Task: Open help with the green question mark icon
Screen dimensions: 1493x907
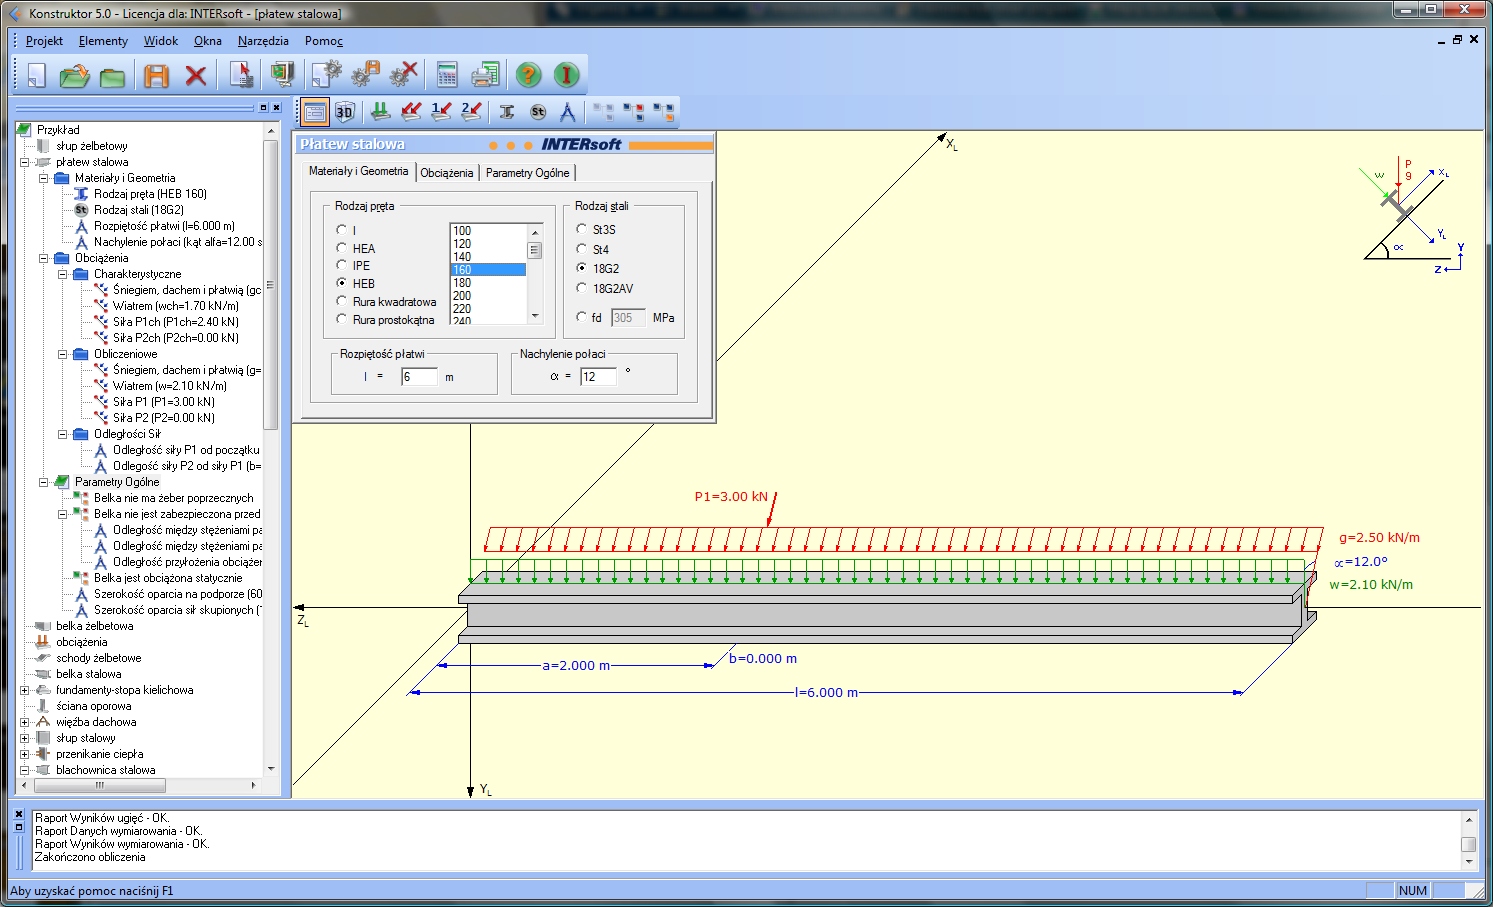Action: coord(528,75)
